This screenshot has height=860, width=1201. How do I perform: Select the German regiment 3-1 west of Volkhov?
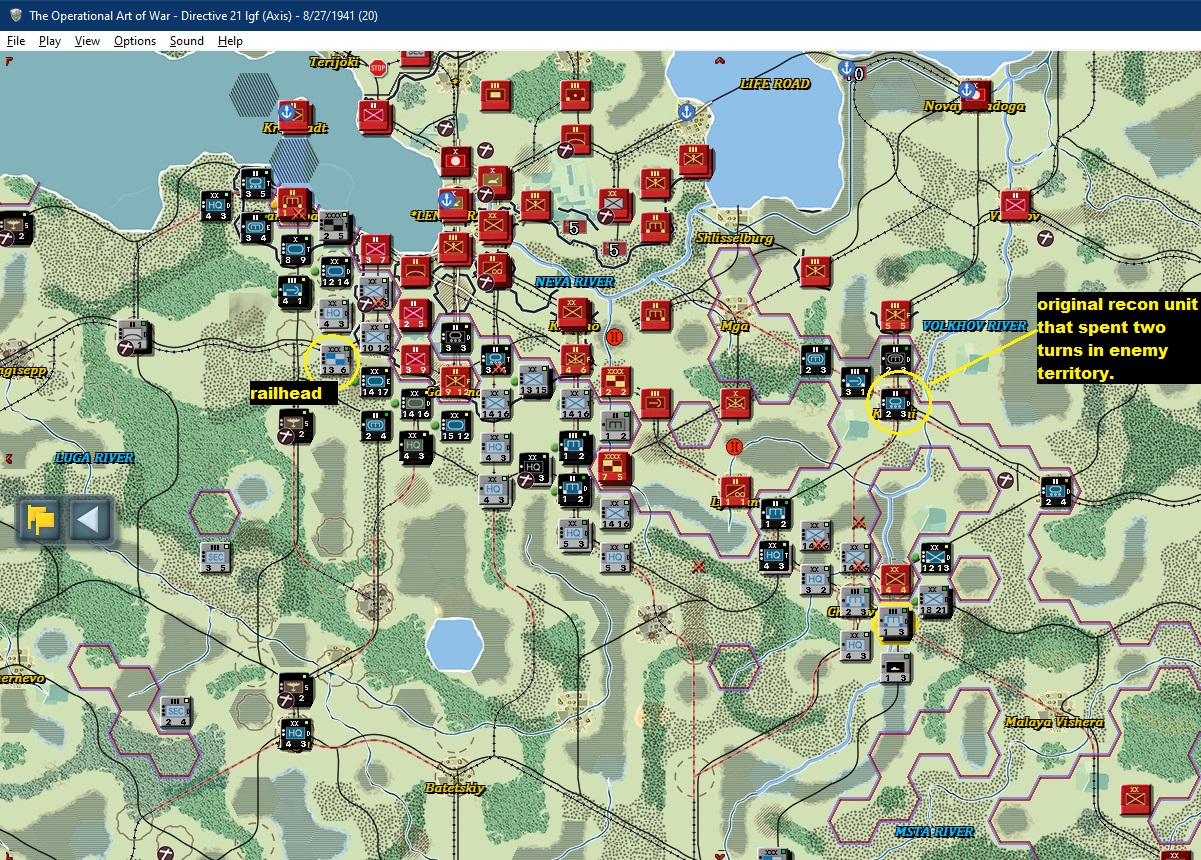pyautogui.click(x=855, y=381)
